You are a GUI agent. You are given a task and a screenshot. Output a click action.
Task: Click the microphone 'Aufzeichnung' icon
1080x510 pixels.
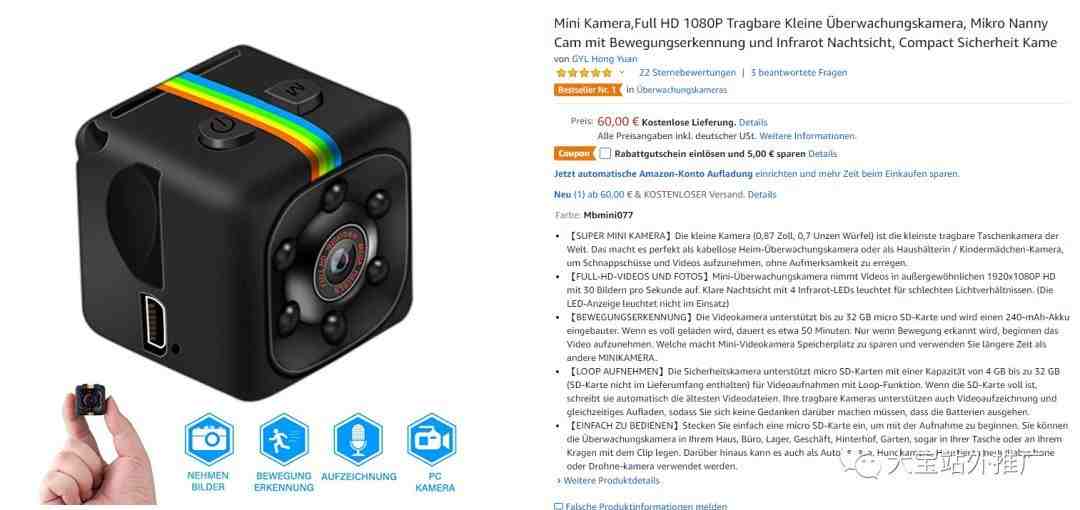[x=357, y=439]
